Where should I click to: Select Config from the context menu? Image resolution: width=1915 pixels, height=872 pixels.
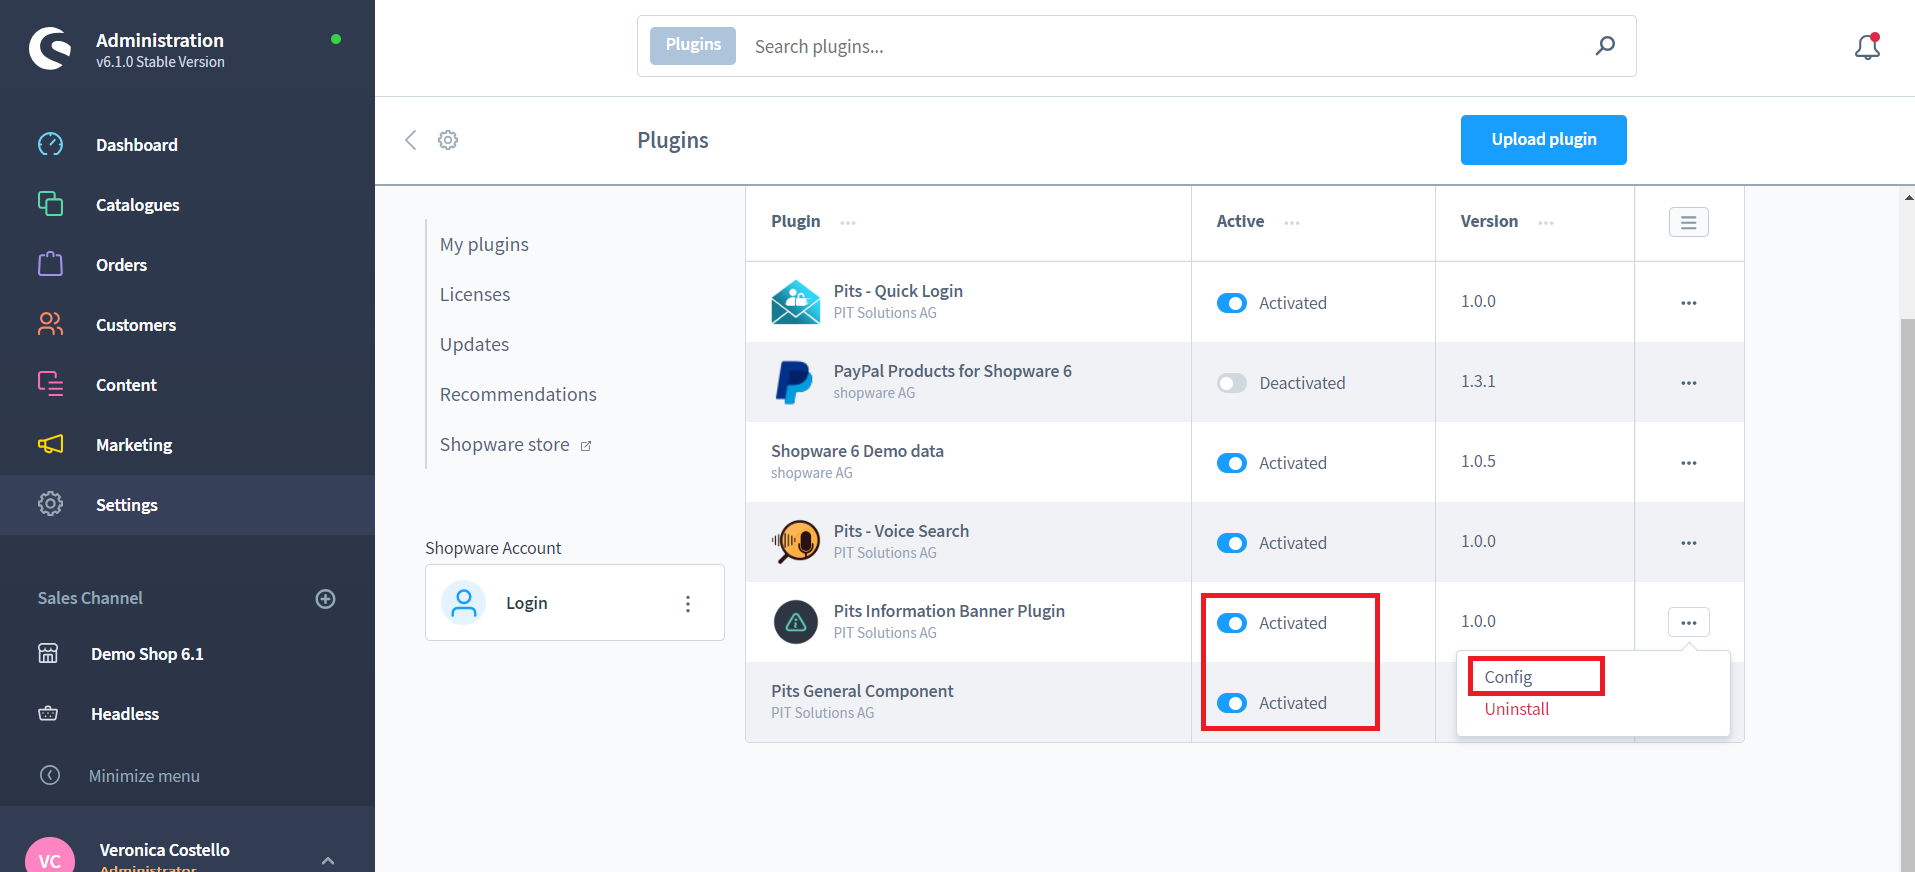tap(1508, 677)
